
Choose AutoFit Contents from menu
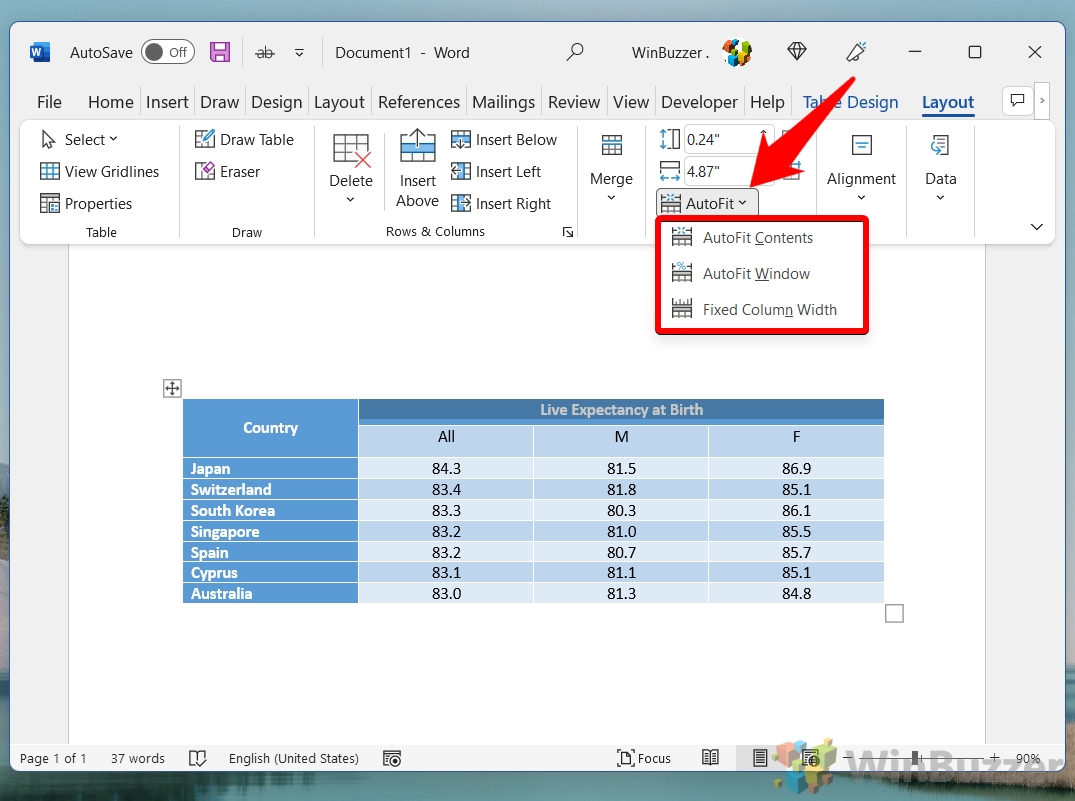pos(757,238)
